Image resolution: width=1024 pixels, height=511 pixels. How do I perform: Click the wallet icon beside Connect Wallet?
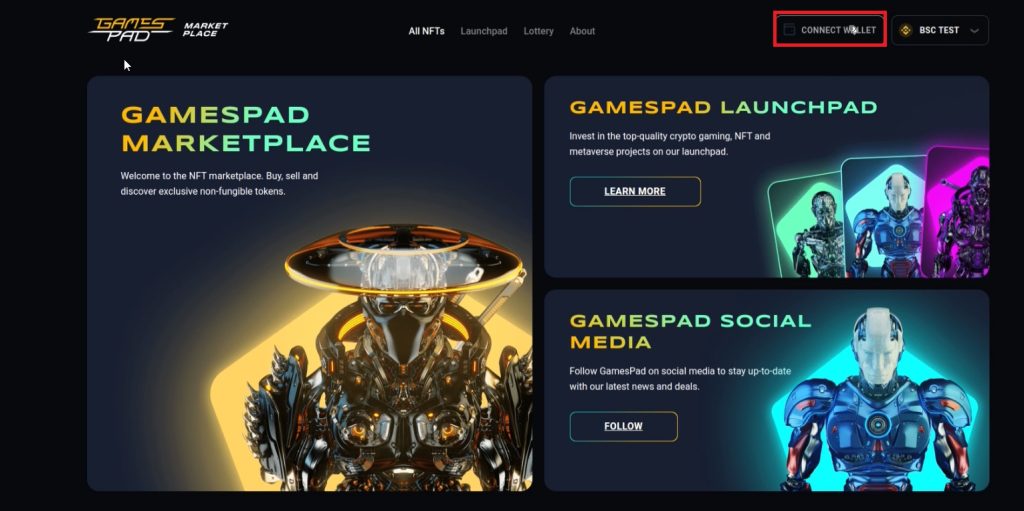(789, 30)
